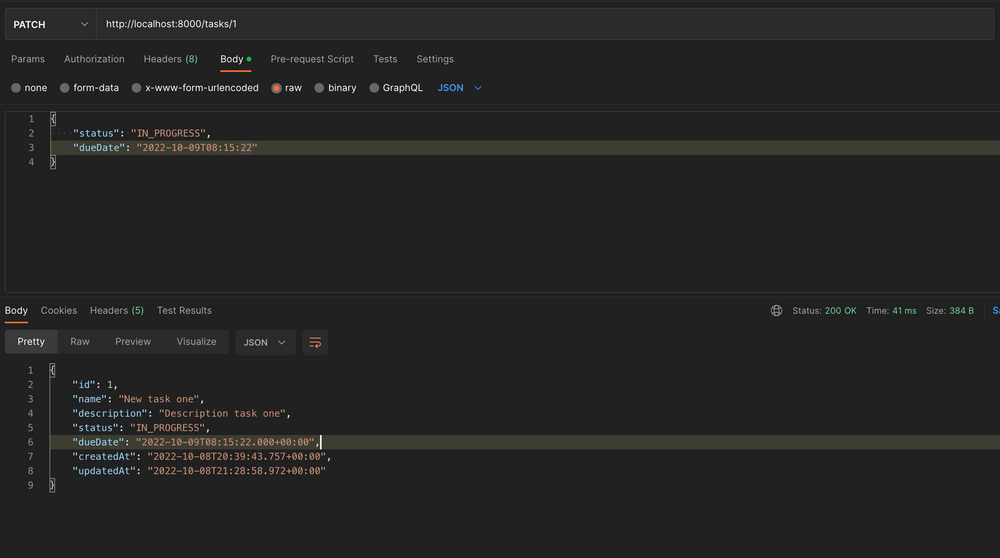Select the raw body option
1000x558 pixels.
[x=286, y=88]
